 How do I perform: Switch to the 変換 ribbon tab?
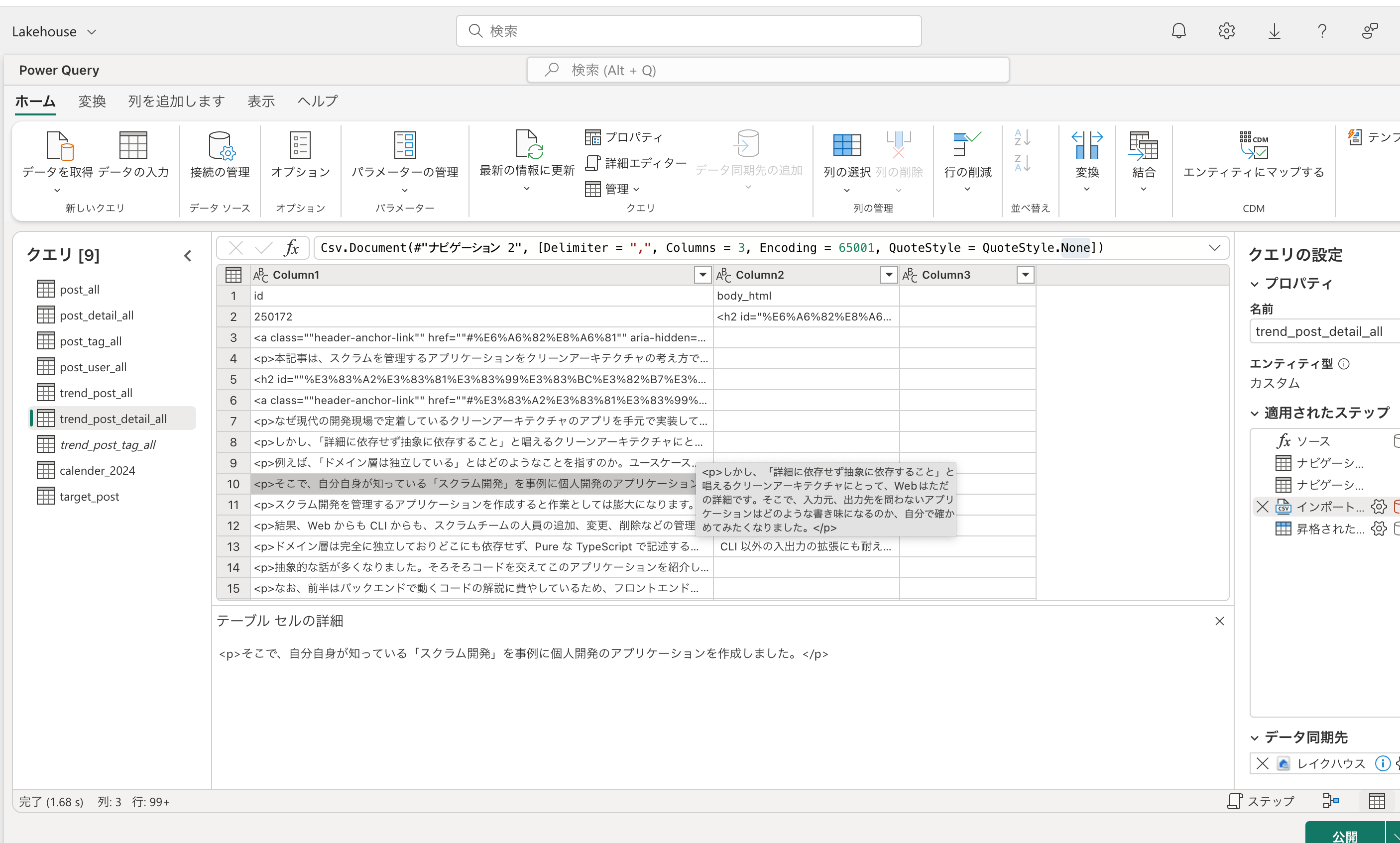[92, 101]
